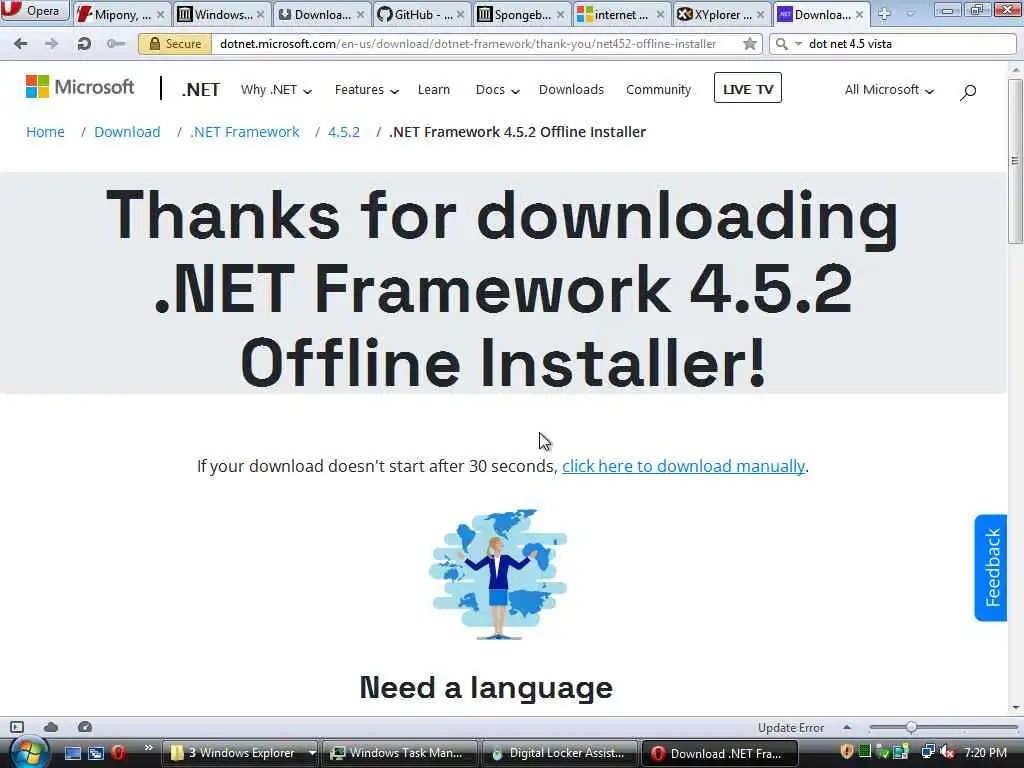
Task: Close the GitHub tab
Action: pos(460,14)
